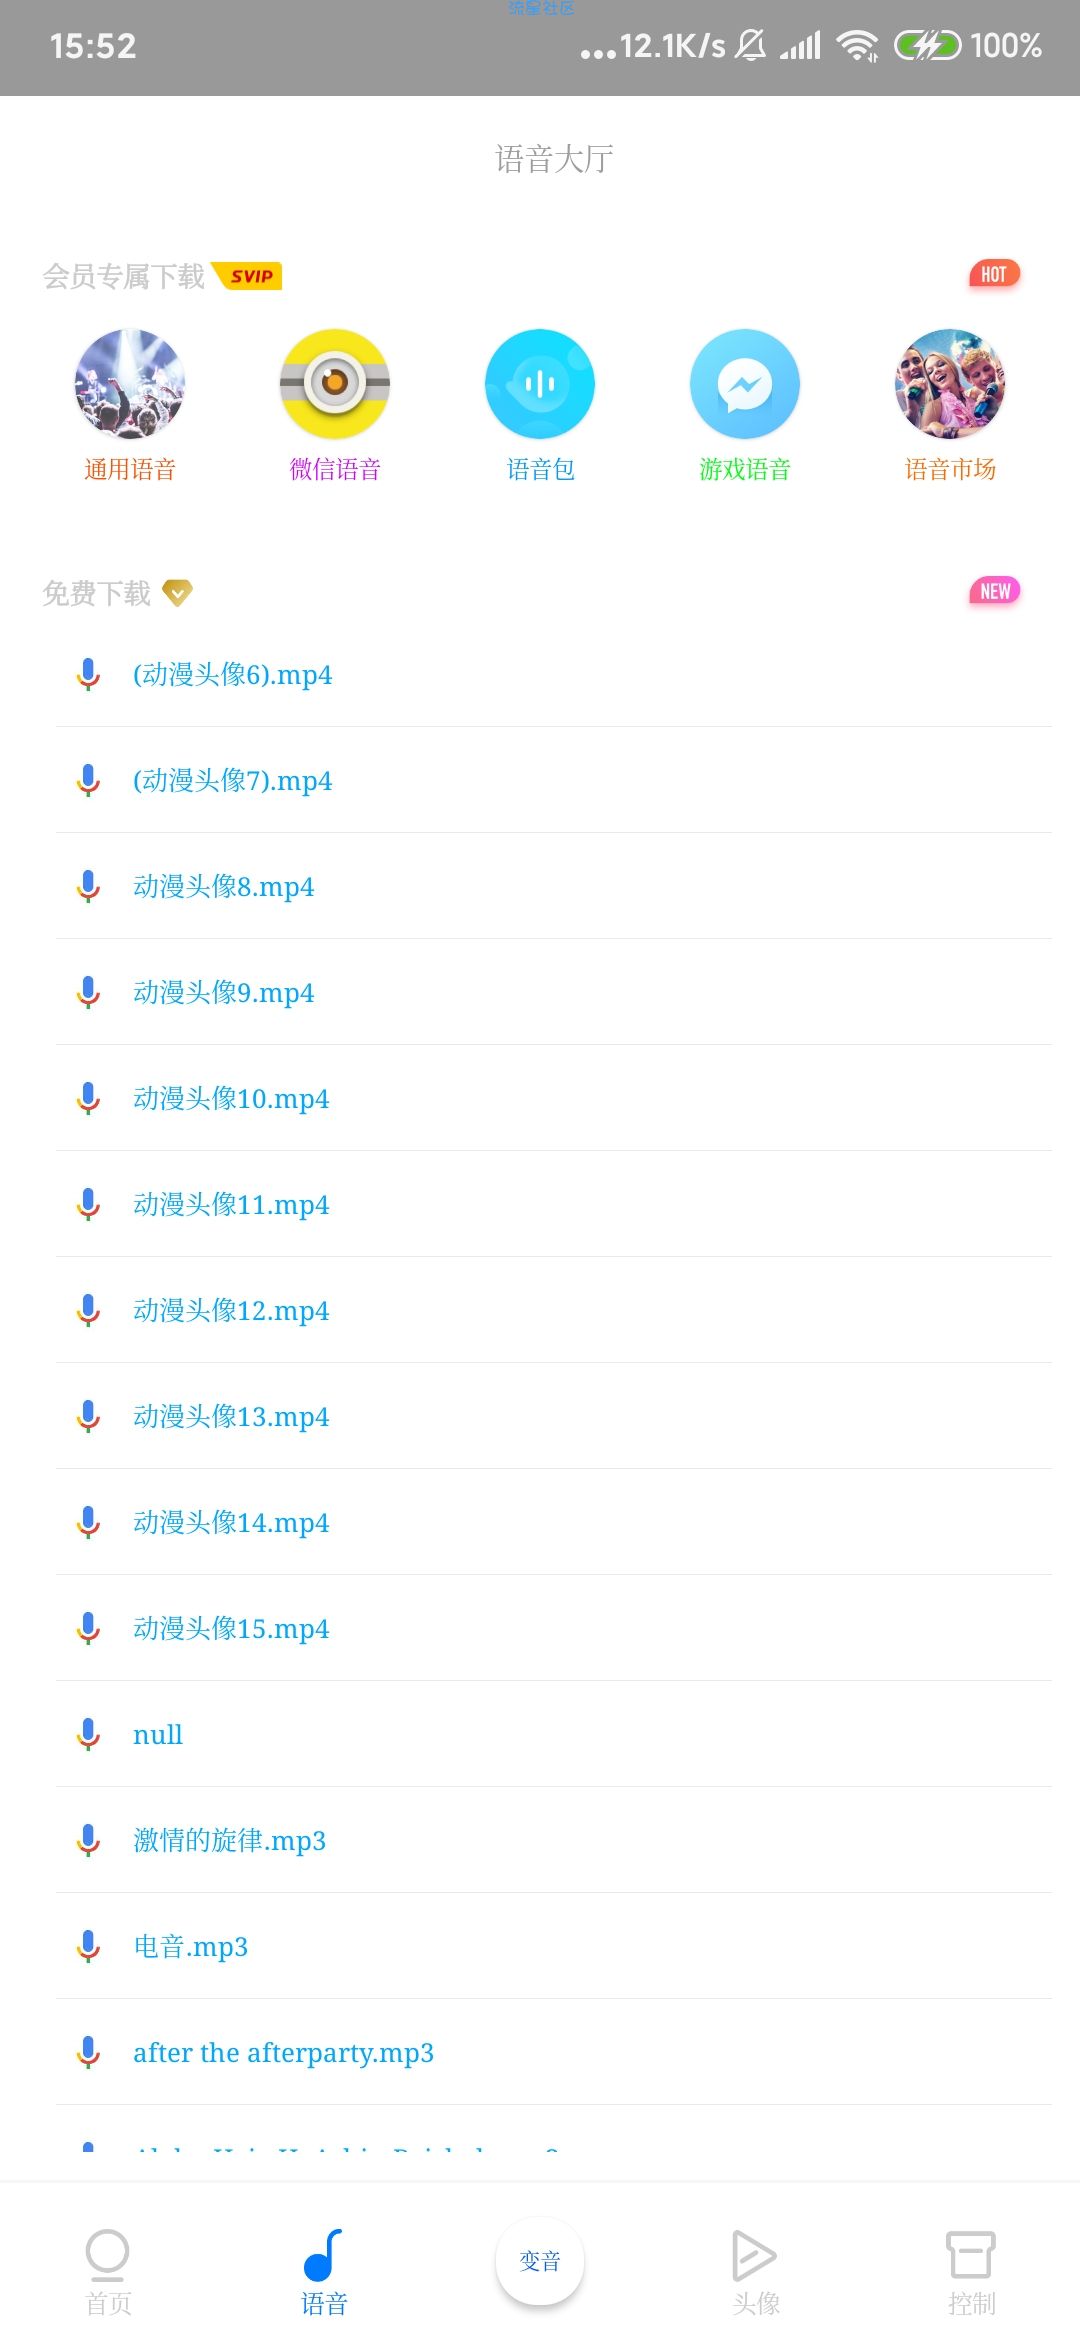The image size is (1080, 2340).
Task: Open the 通用语音 concert icon
Action: click(x=130, y=384)
